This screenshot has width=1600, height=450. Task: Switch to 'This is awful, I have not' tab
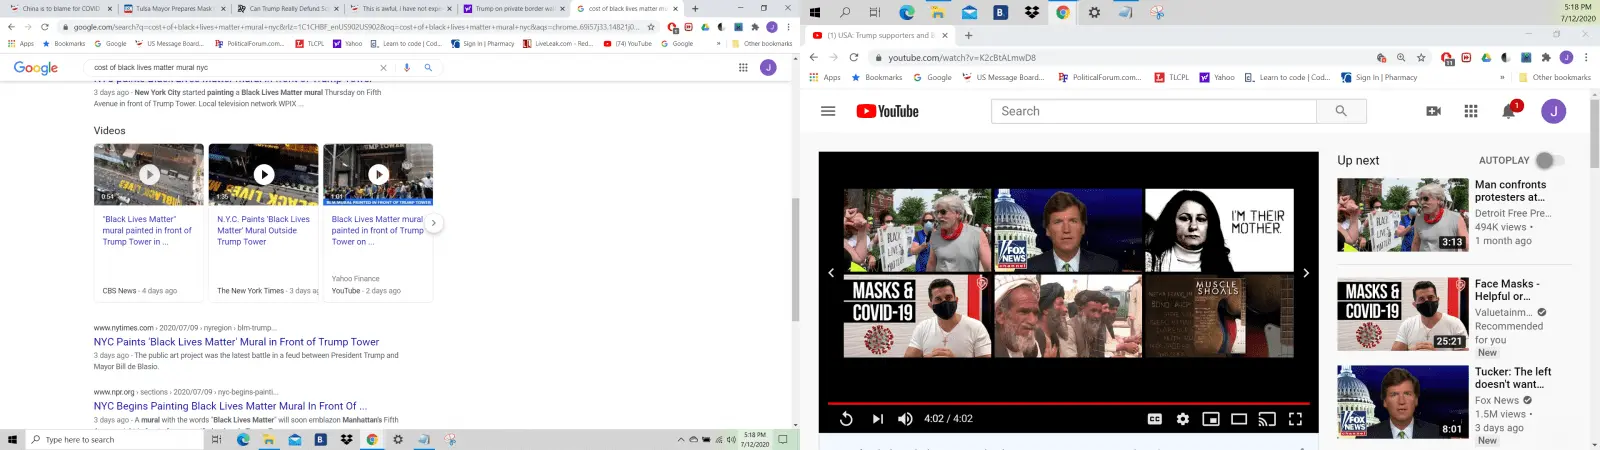(x=399, y=8)
